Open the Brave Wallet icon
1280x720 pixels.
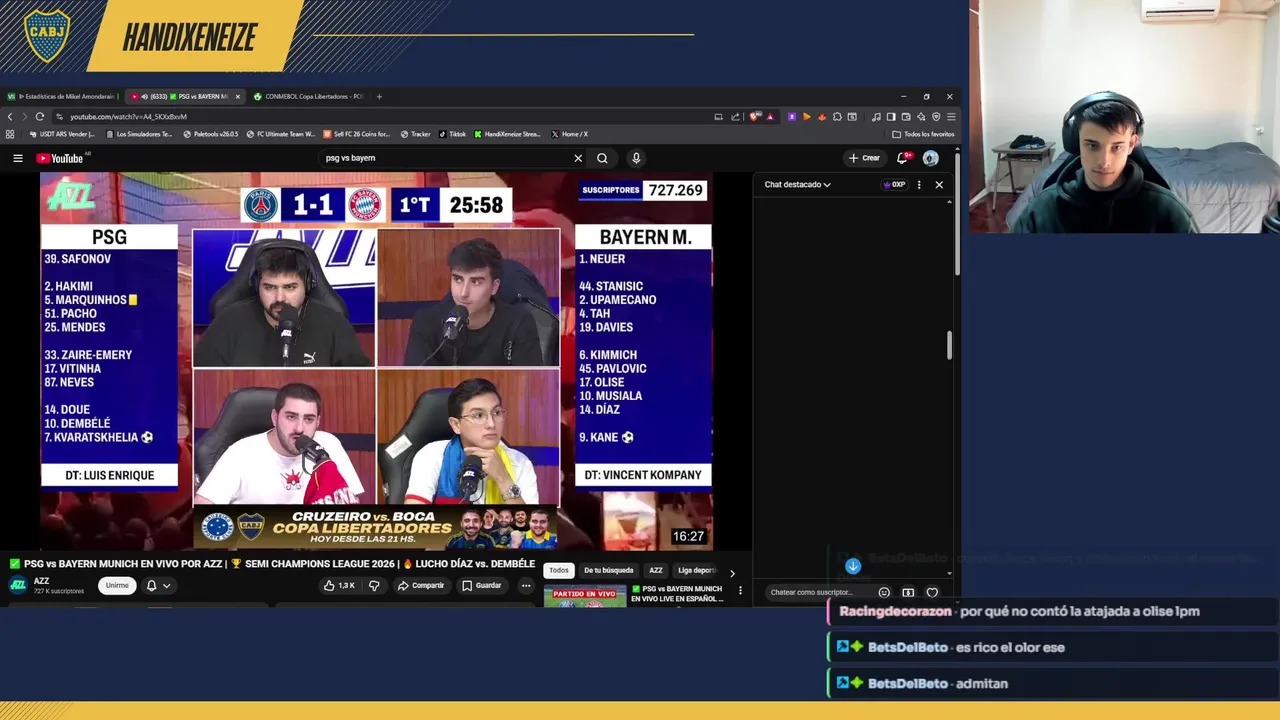pos(906,117)
